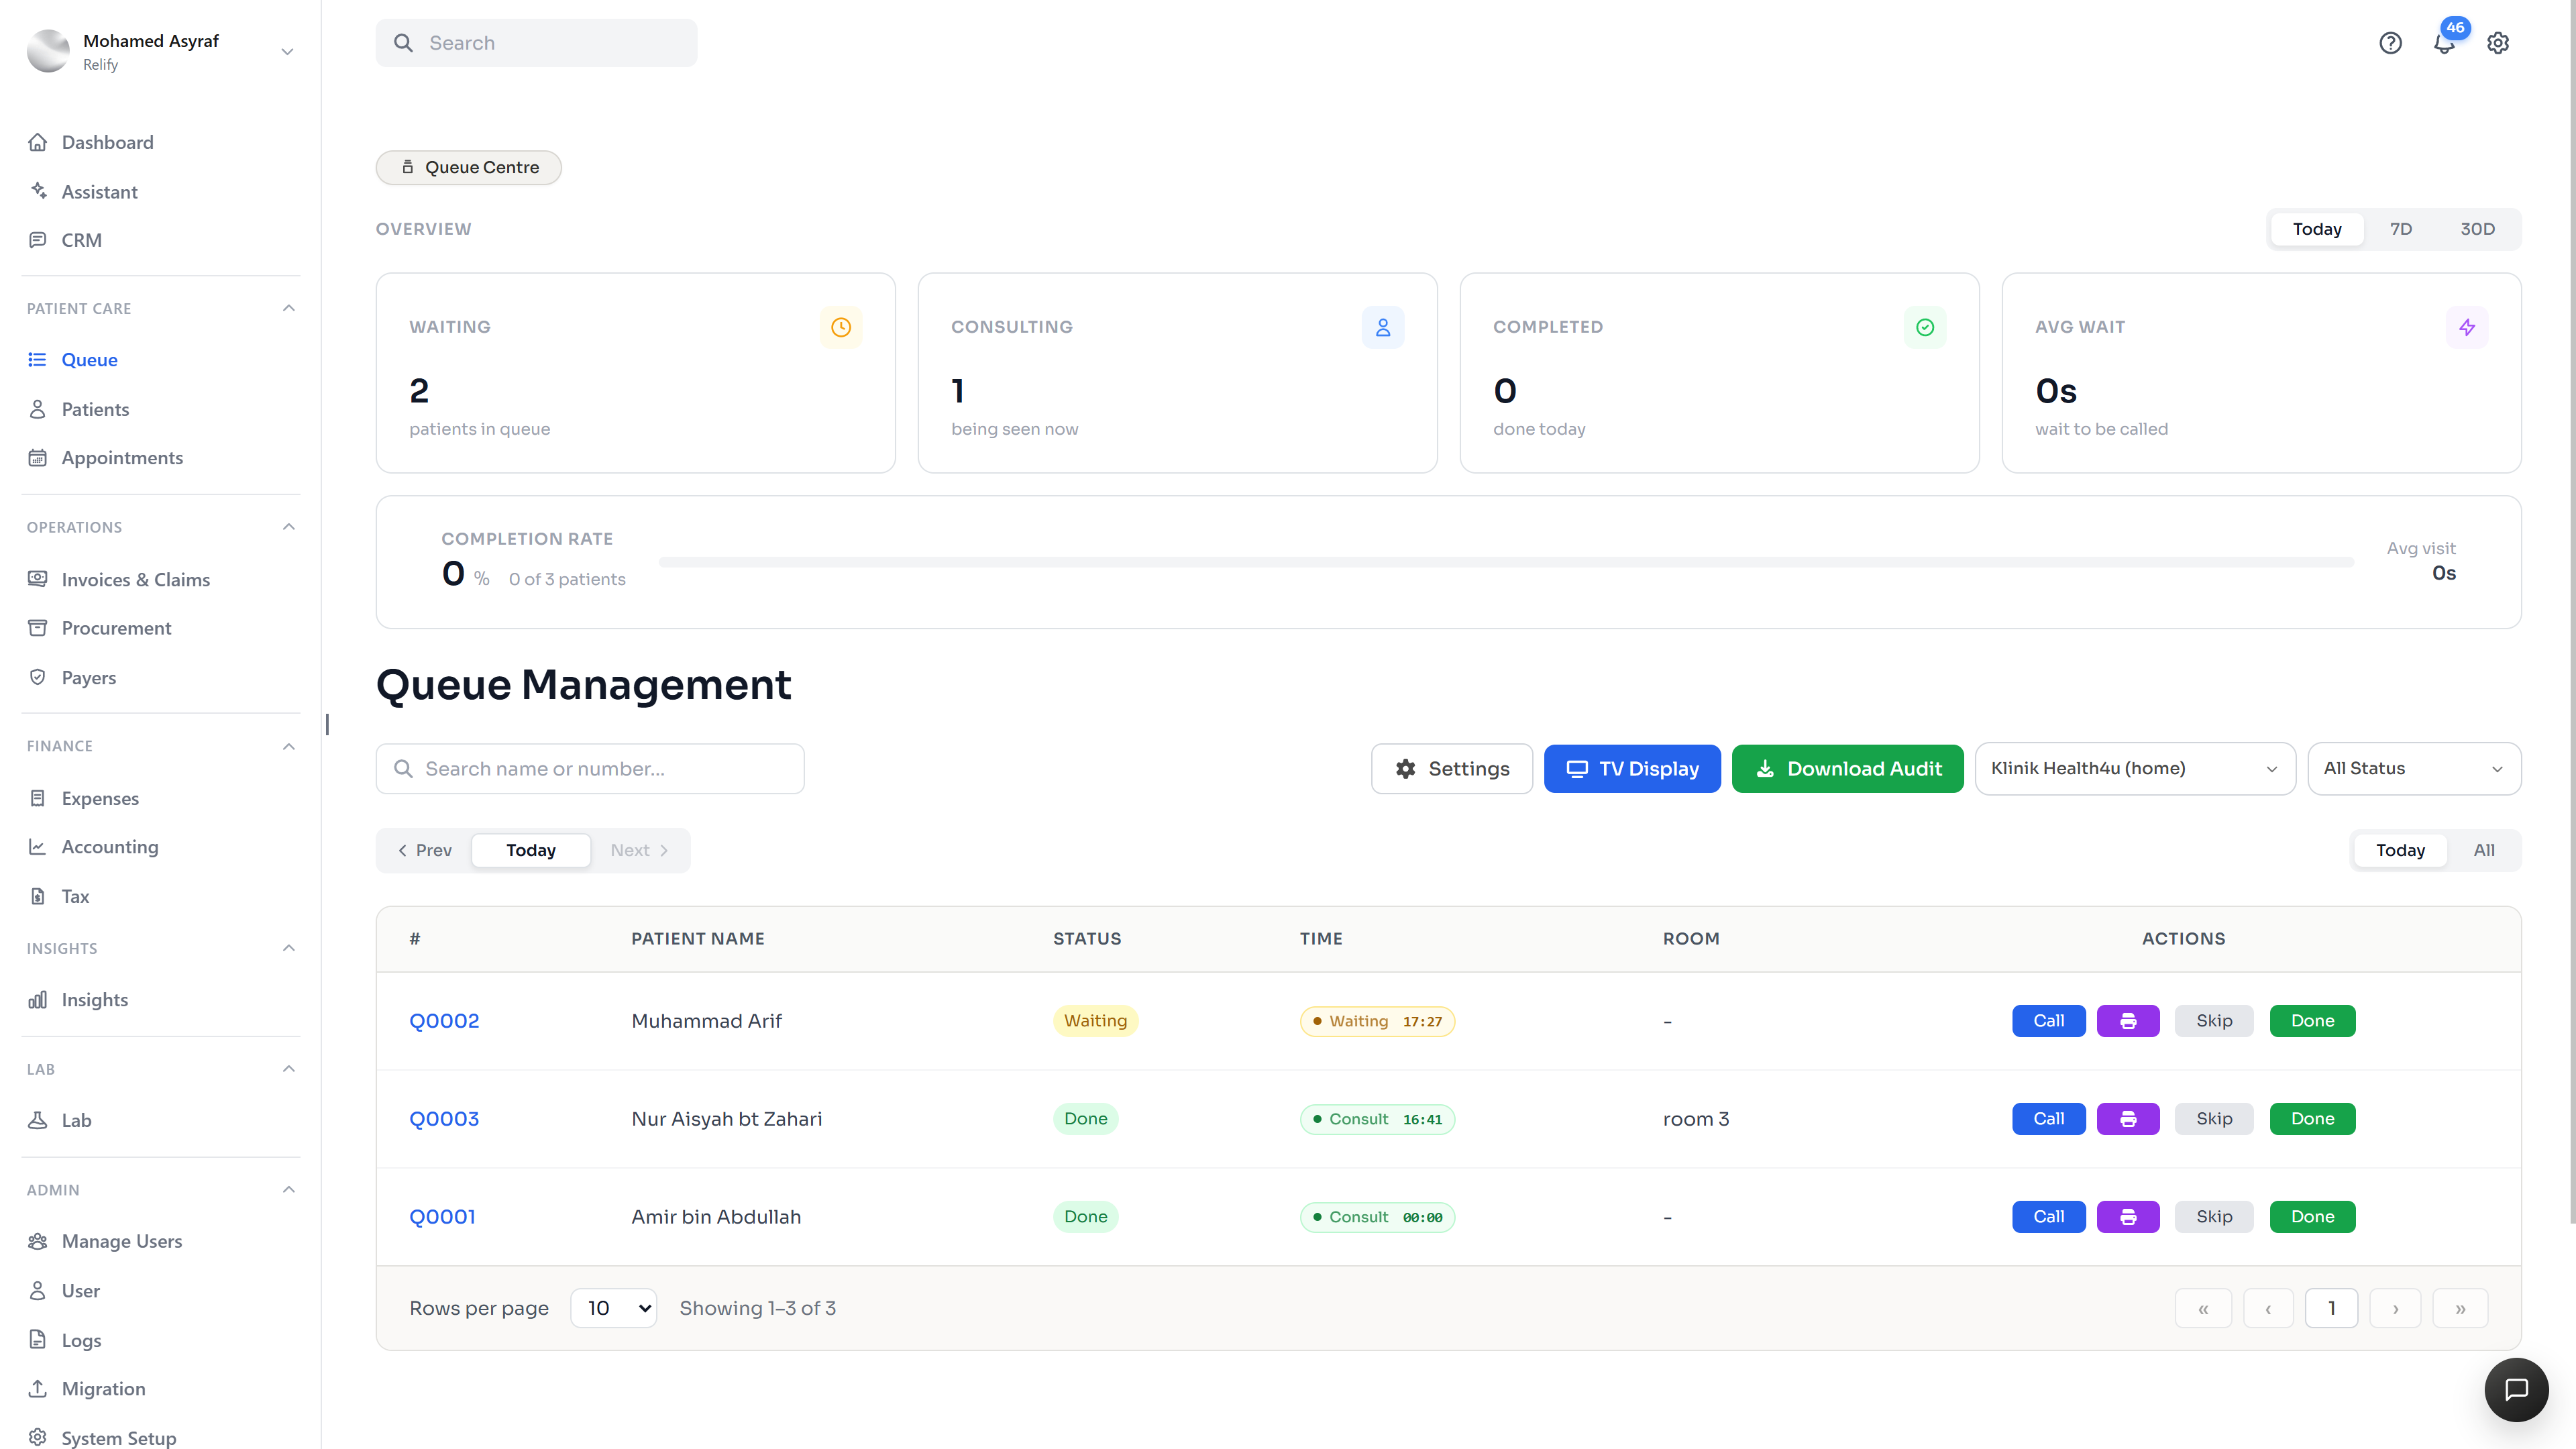
Task: Switch overview range to 30D
Action: click(x=2477, y=229)
